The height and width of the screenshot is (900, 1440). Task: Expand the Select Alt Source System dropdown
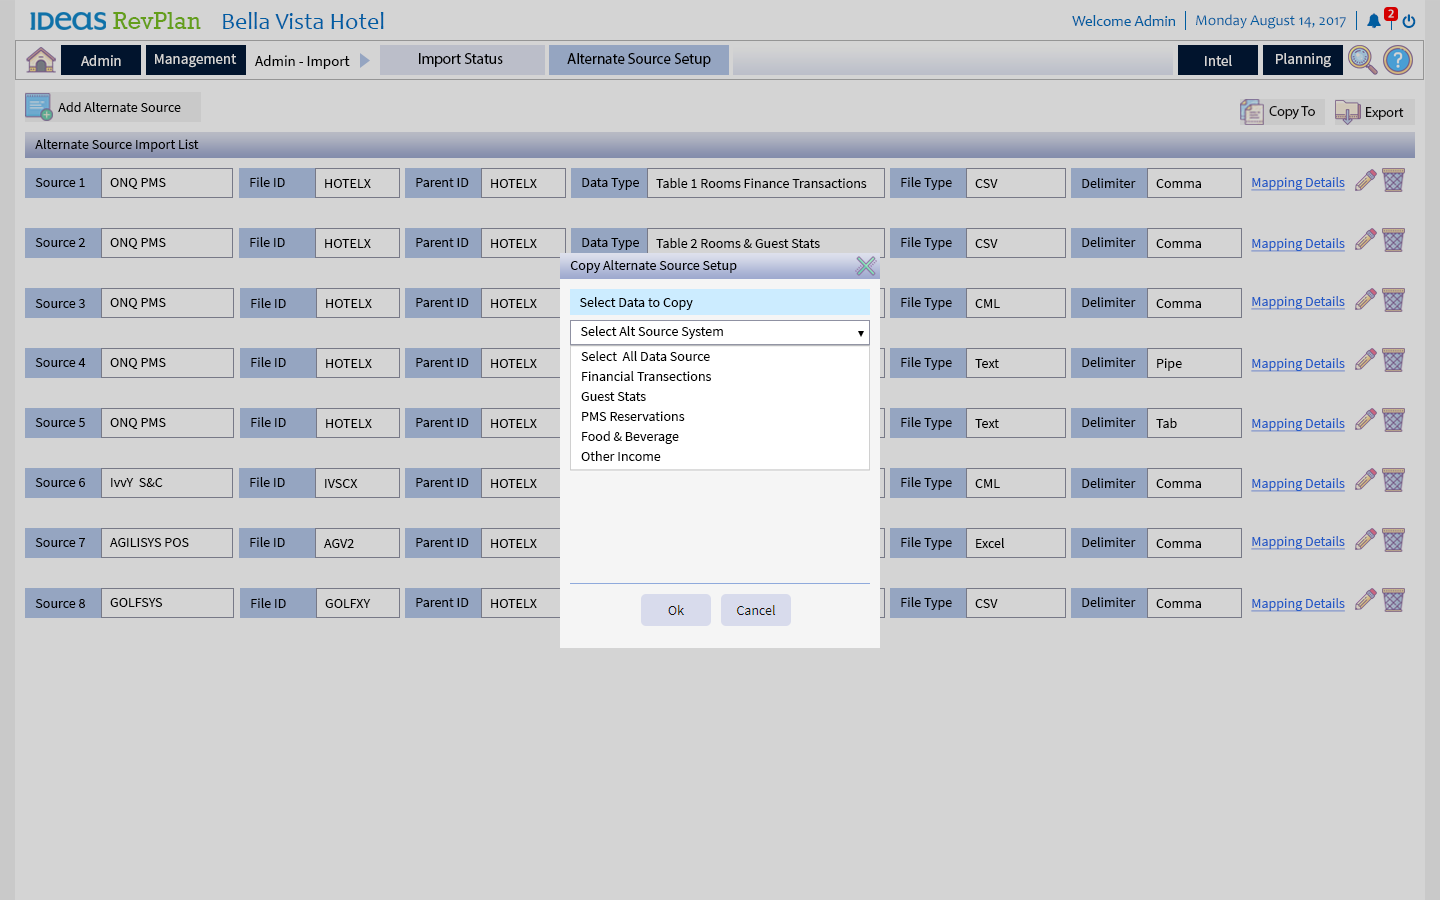(719, 332)
